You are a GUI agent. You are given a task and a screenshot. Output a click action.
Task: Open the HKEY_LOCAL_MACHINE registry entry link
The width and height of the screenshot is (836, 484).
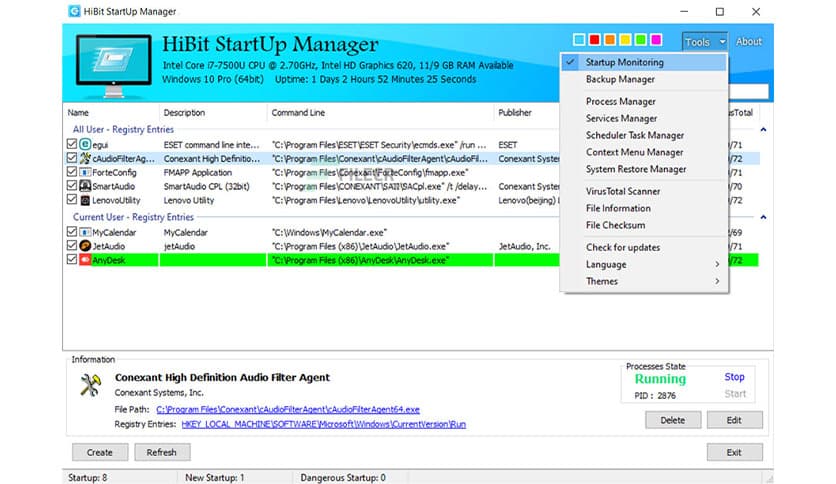coord(324,424)
